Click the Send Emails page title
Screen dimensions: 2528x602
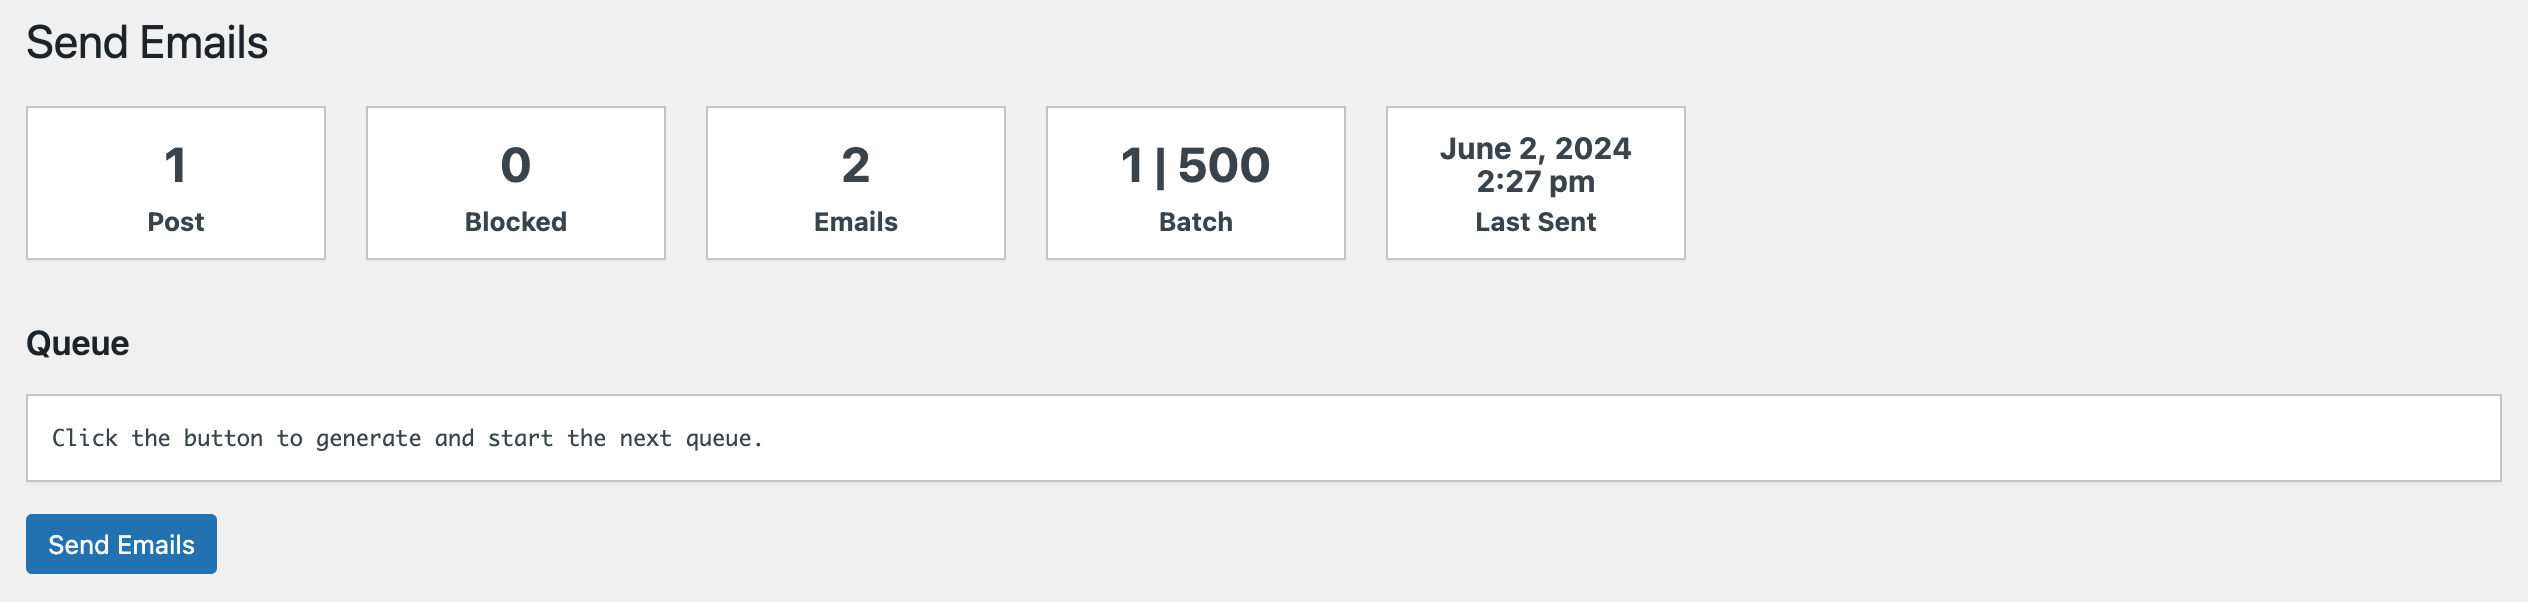point(147,43)
